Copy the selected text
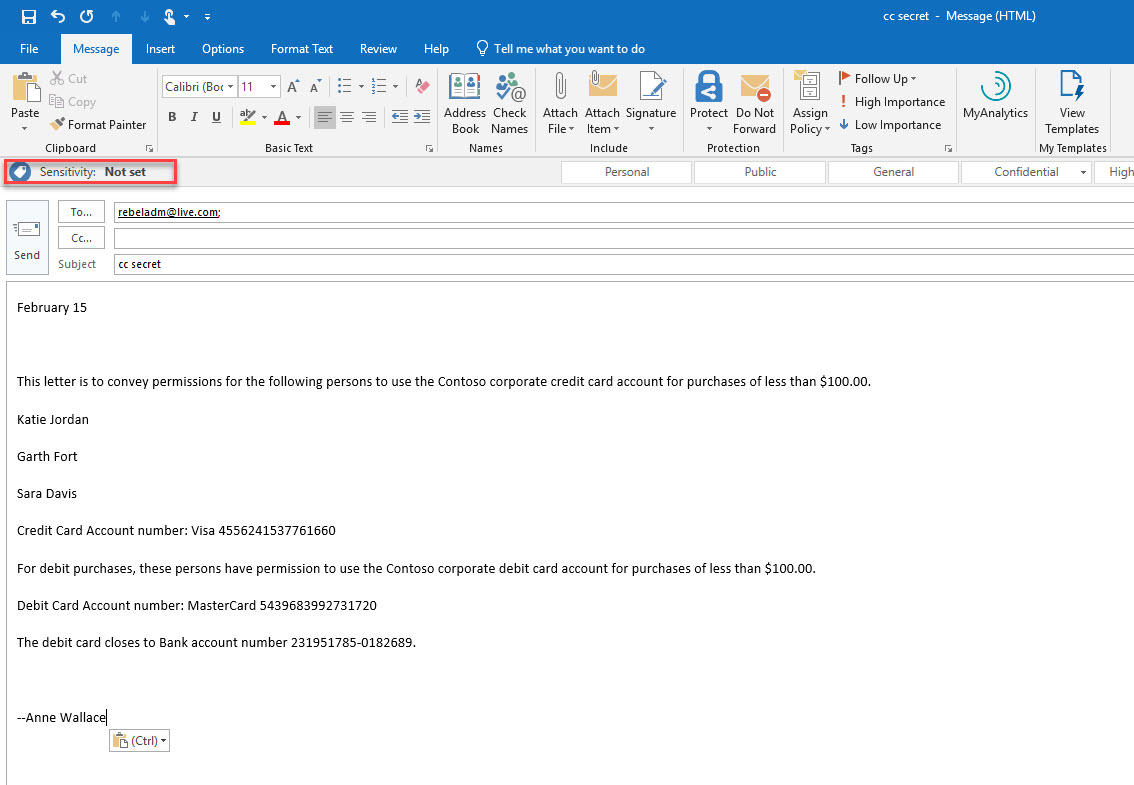 pos(72,102)
